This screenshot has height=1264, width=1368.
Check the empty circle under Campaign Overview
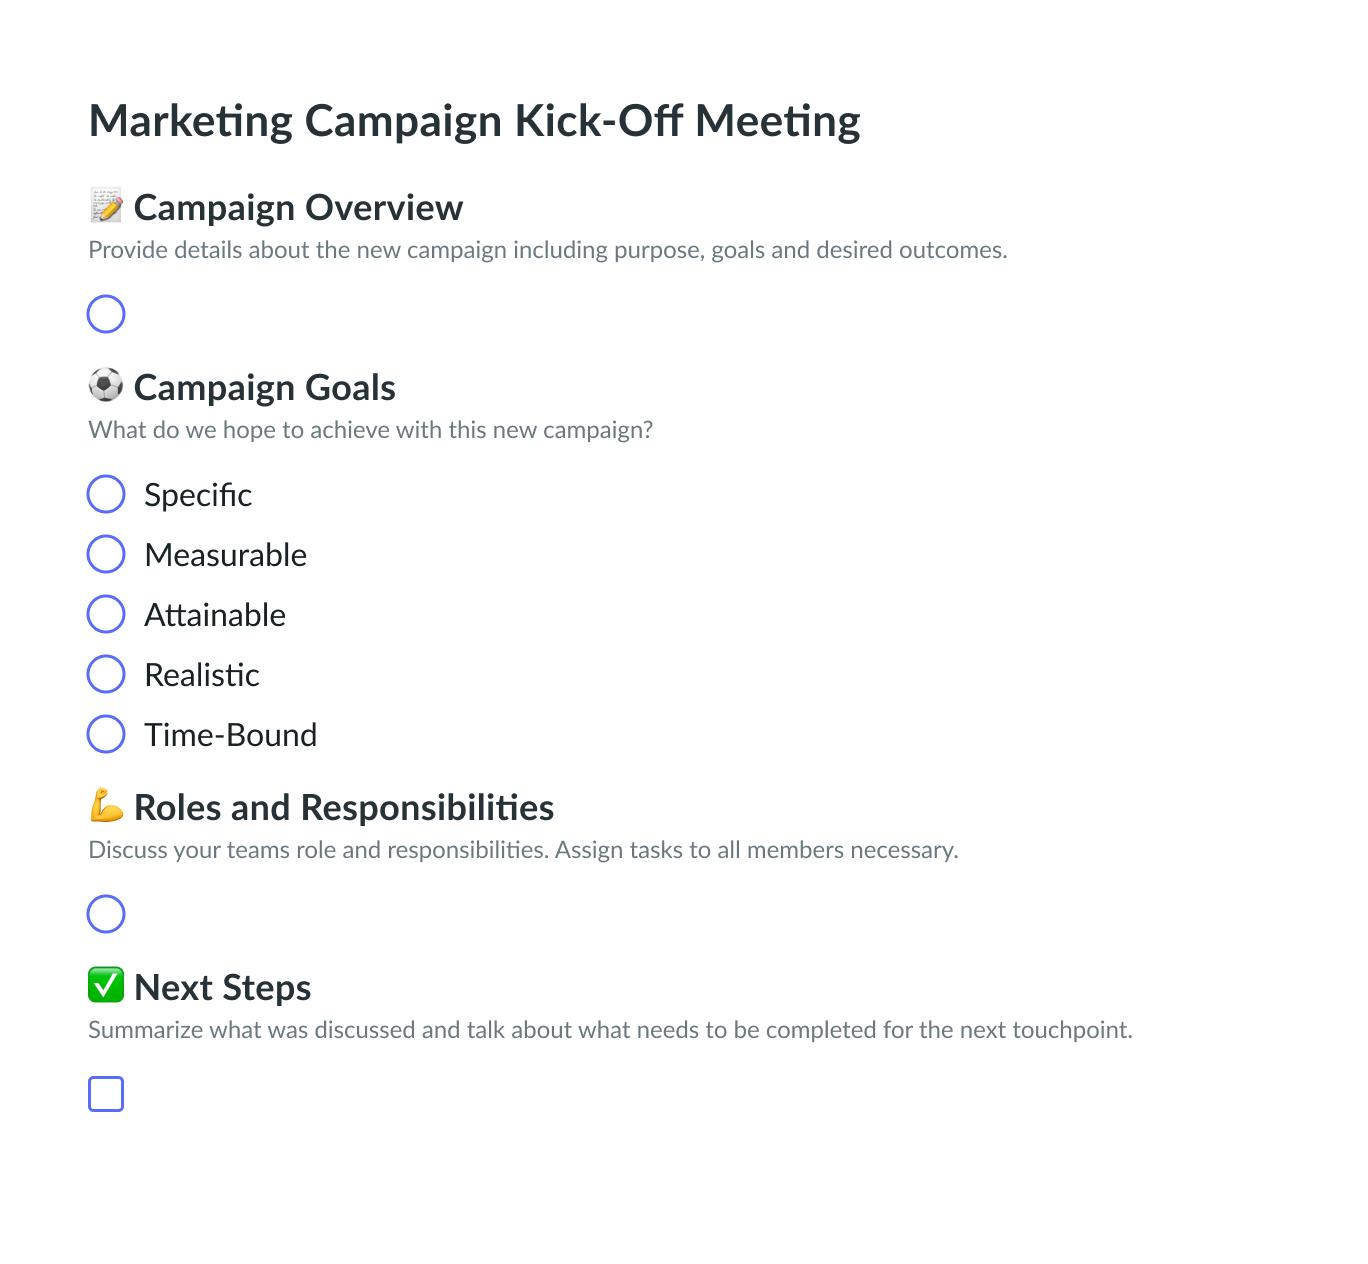click(x=106, y=314)
